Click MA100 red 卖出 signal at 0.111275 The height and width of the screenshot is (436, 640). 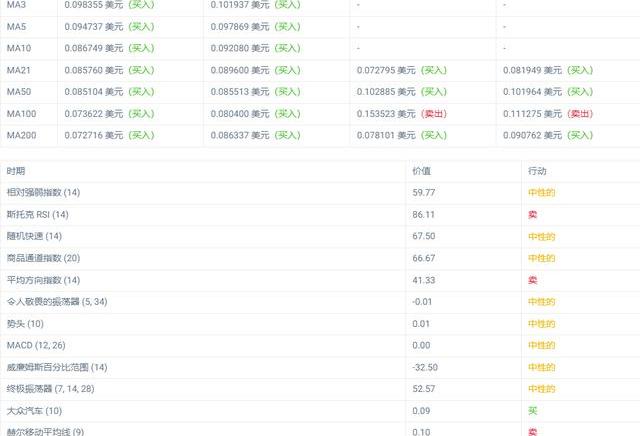click(579, 114)
